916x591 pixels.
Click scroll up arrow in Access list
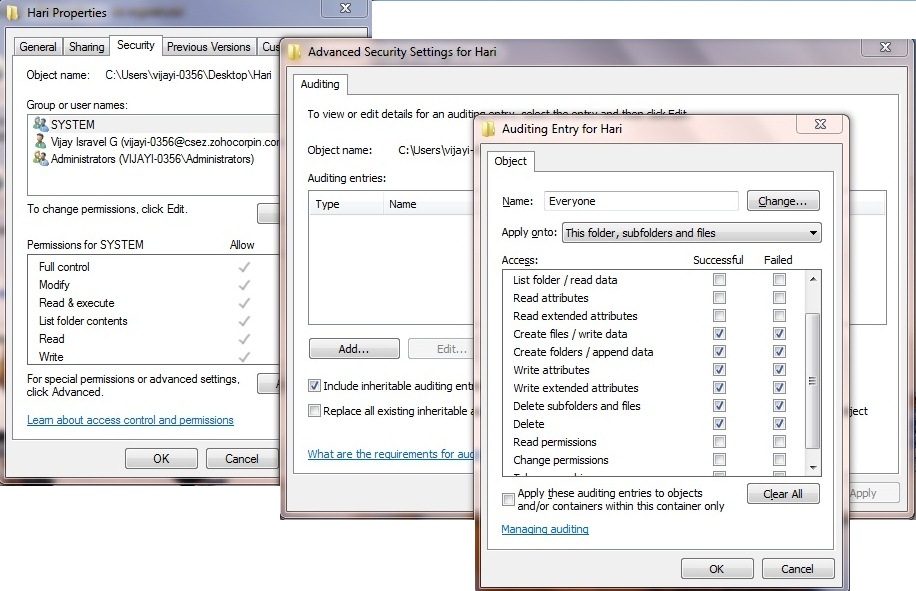coord(813,279)
